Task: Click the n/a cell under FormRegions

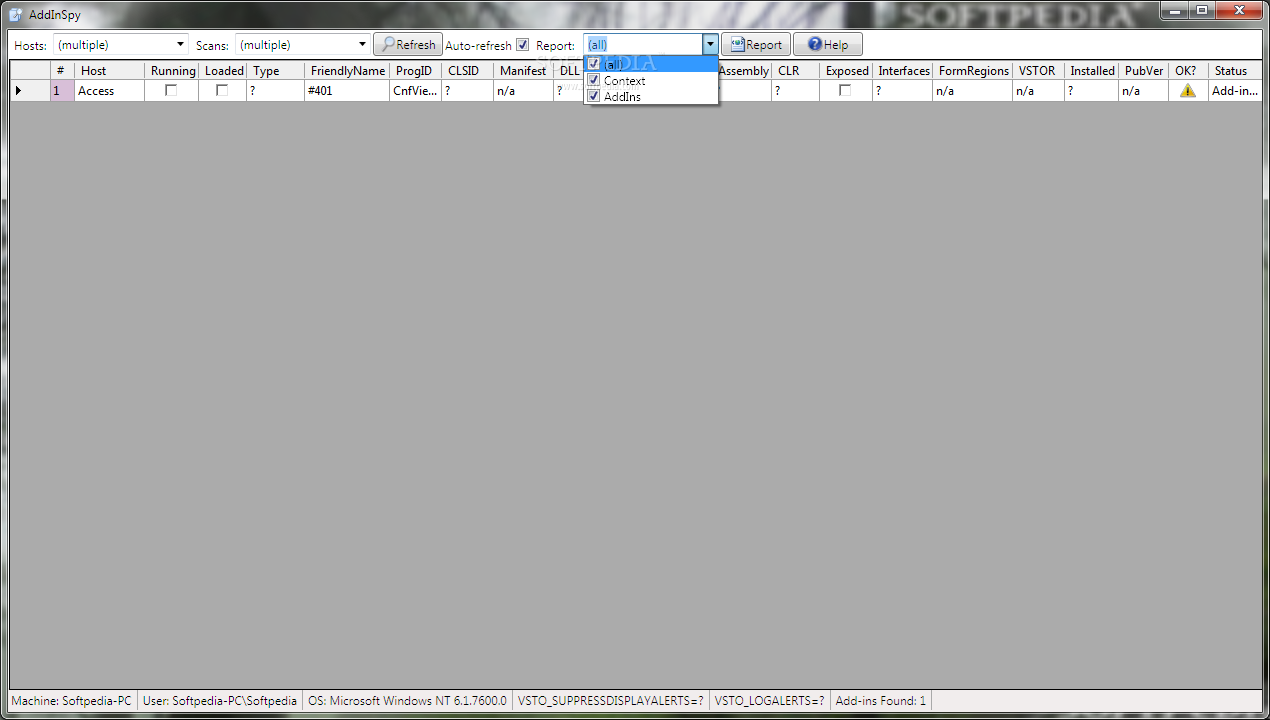Action: tap(973, 91)
